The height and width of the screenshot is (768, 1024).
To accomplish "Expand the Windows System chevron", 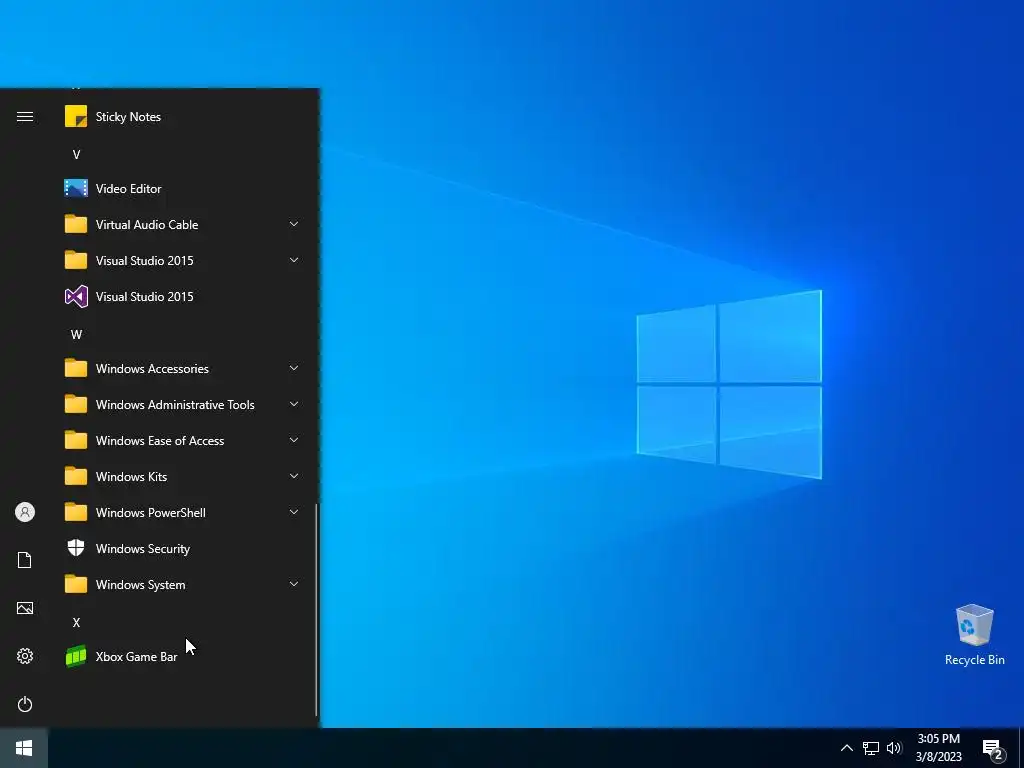I will coord(294,584).
